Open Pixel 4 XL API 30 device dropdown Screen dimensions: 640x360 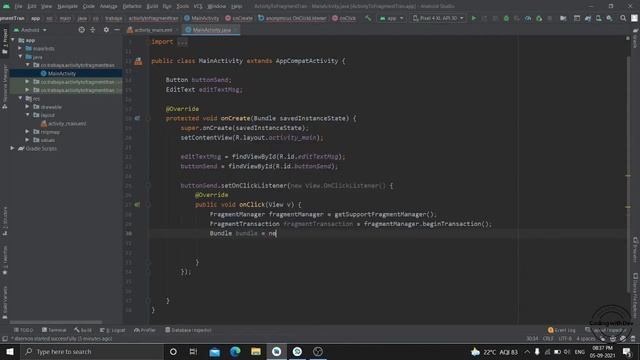point(438,18)
